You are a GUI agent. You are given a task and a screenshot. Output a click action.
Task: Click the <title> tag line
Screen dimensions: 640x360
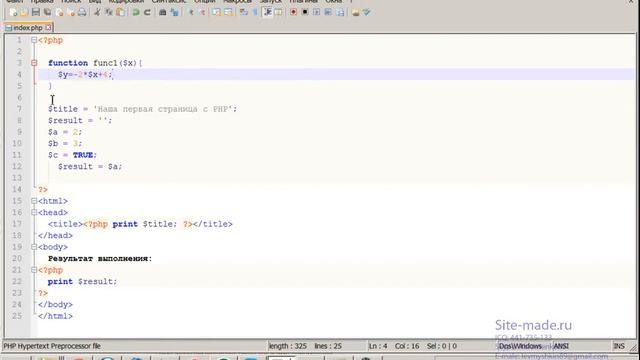tap(140, 224)
